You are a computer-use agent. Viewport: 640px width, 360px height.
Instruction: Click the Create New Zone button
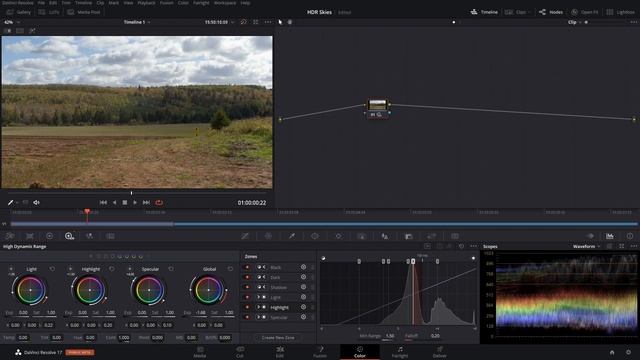tap(278, 338)
